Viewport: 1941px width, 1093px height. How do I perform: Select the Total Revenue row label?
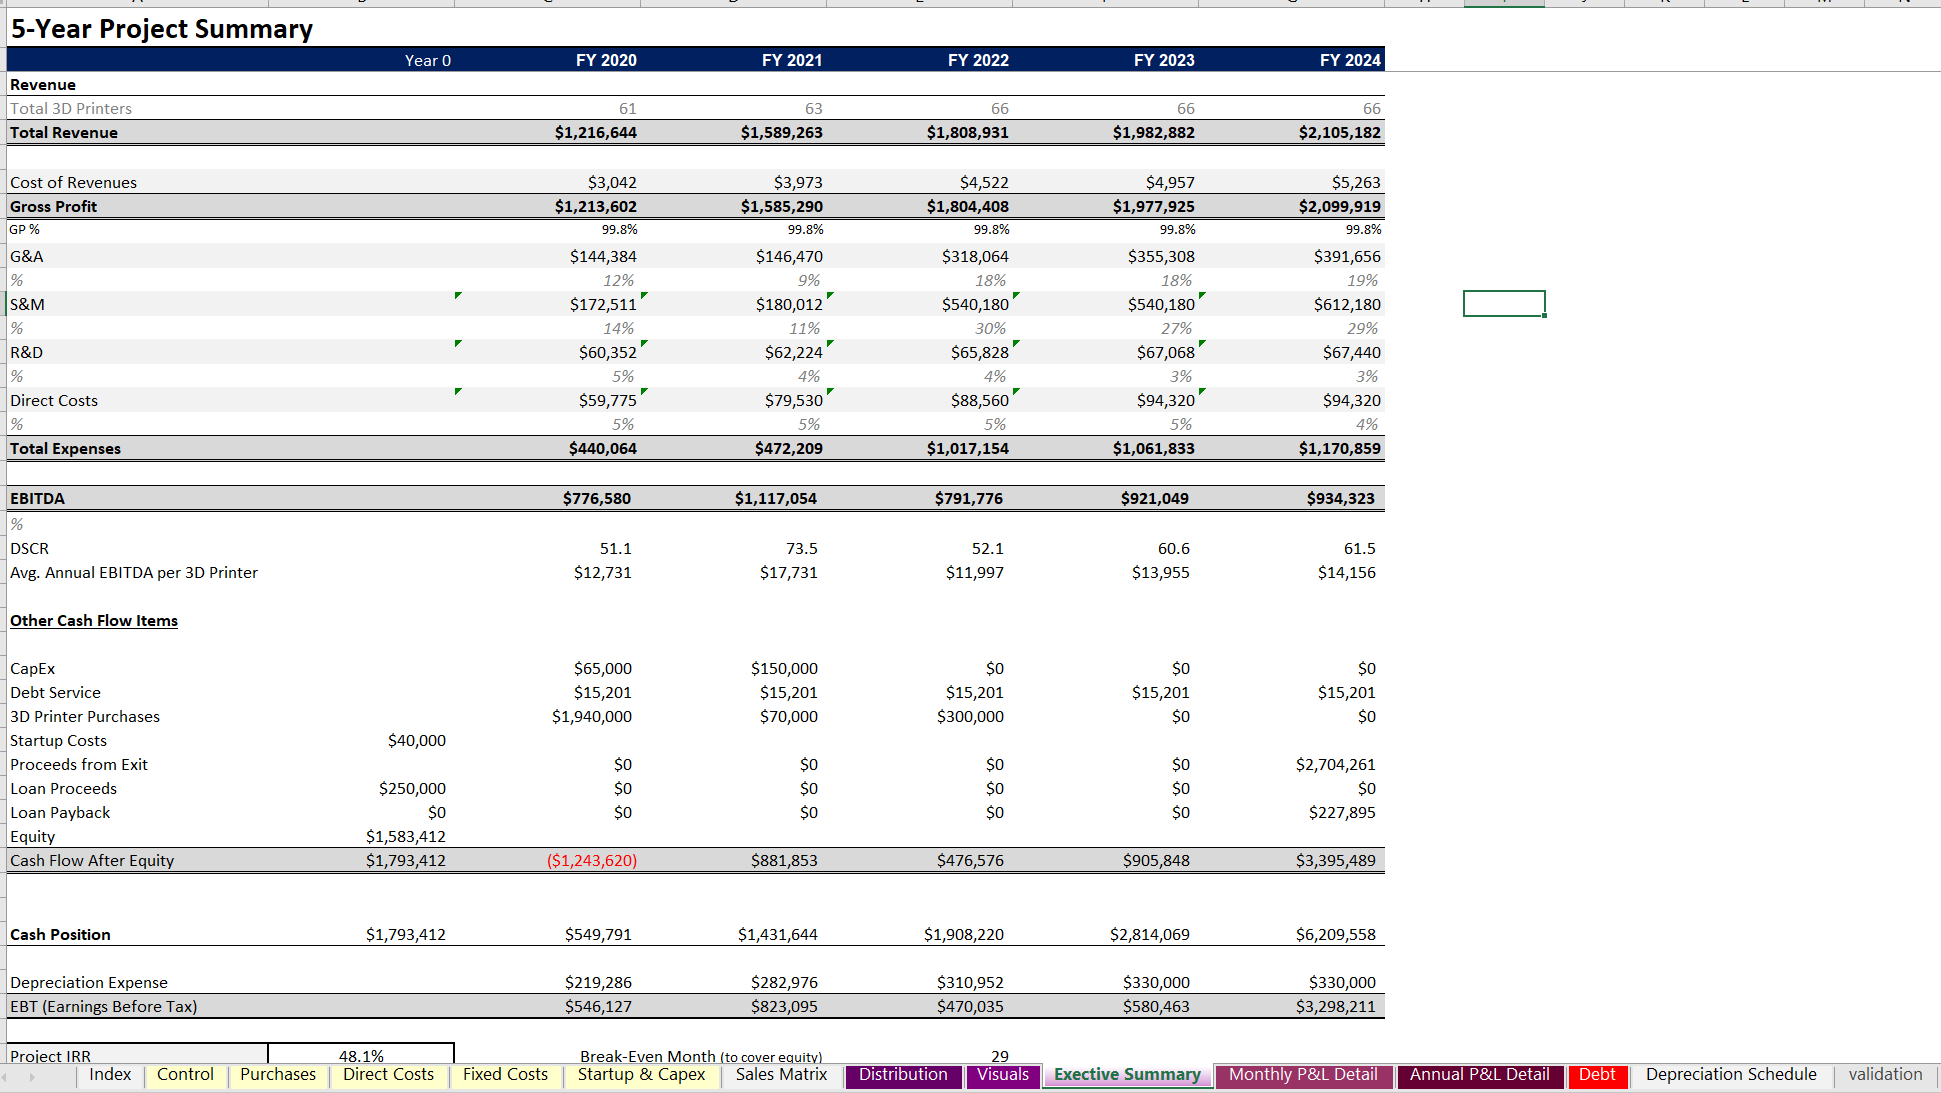click(x=64, y=132)
